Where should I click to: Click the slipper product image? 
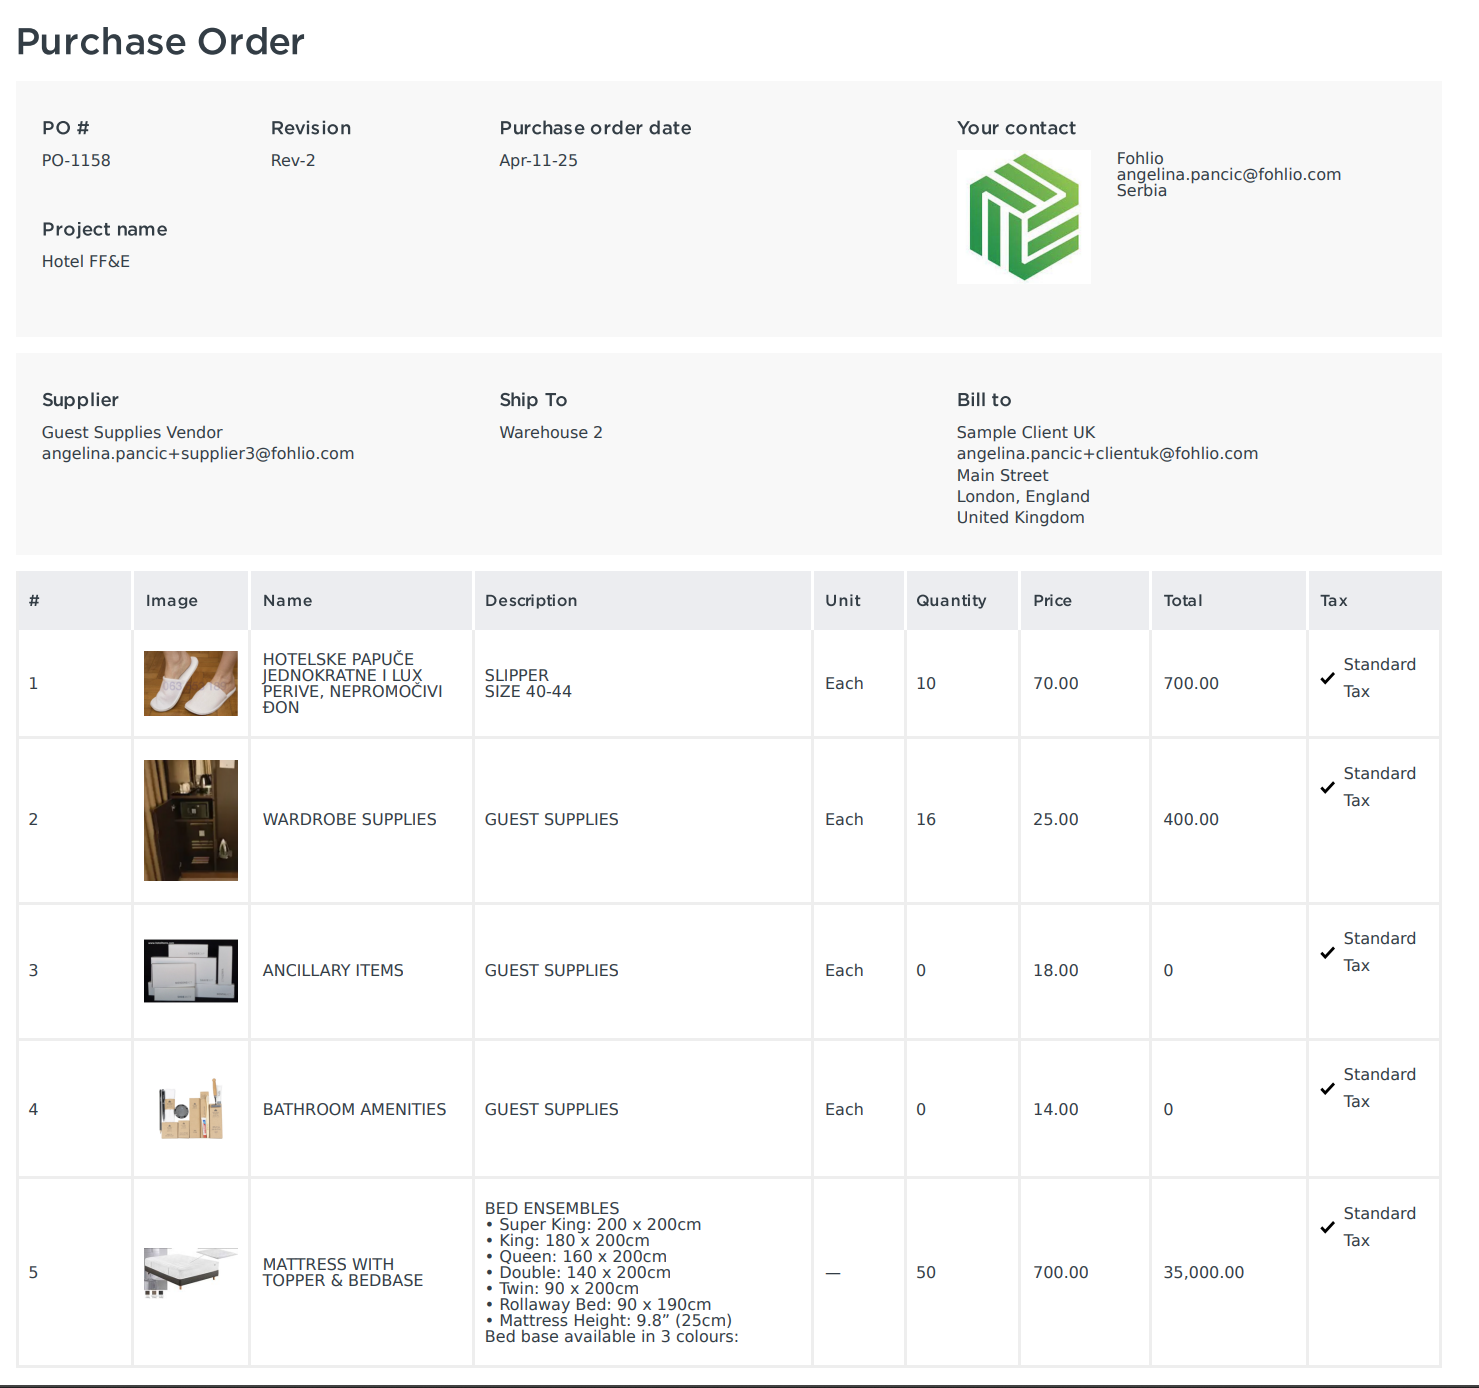(x=190, y=683)
